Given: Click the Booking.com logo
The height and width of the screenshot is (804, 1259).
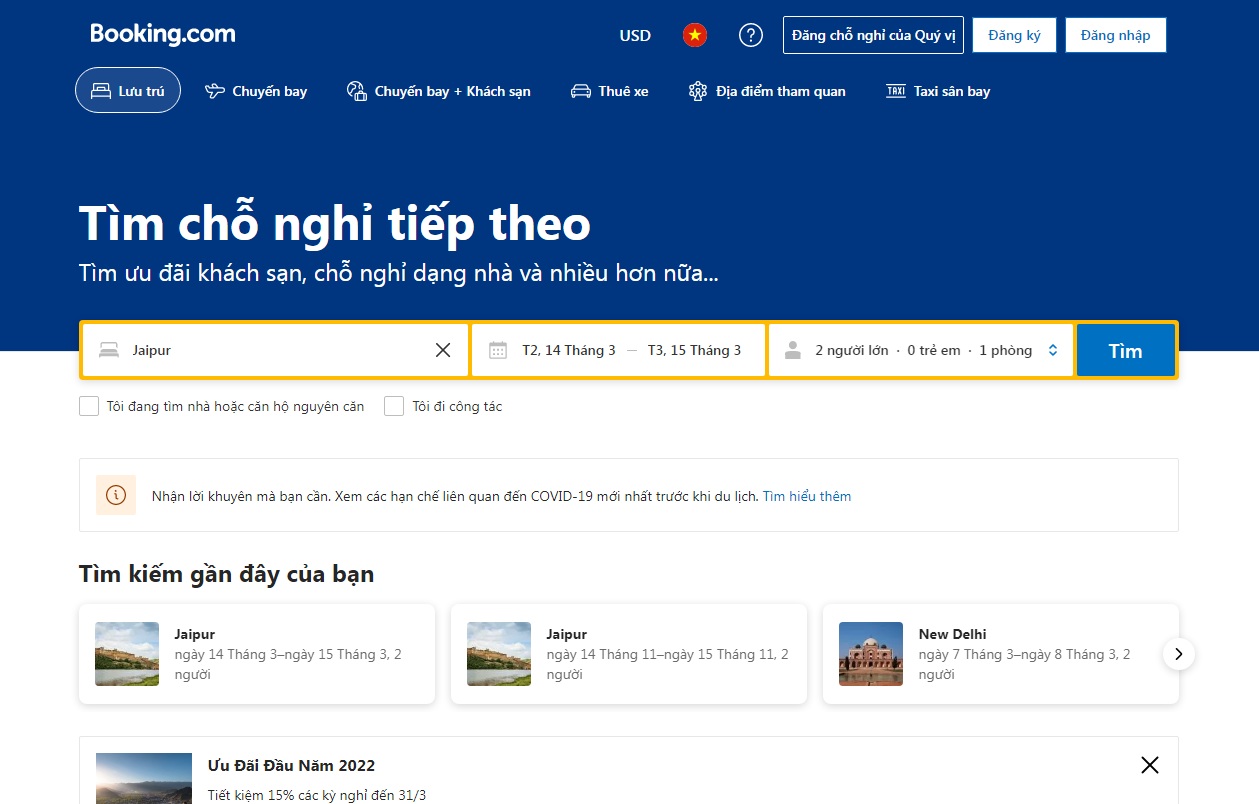Looking at the screenshot, I should (163, 34).
